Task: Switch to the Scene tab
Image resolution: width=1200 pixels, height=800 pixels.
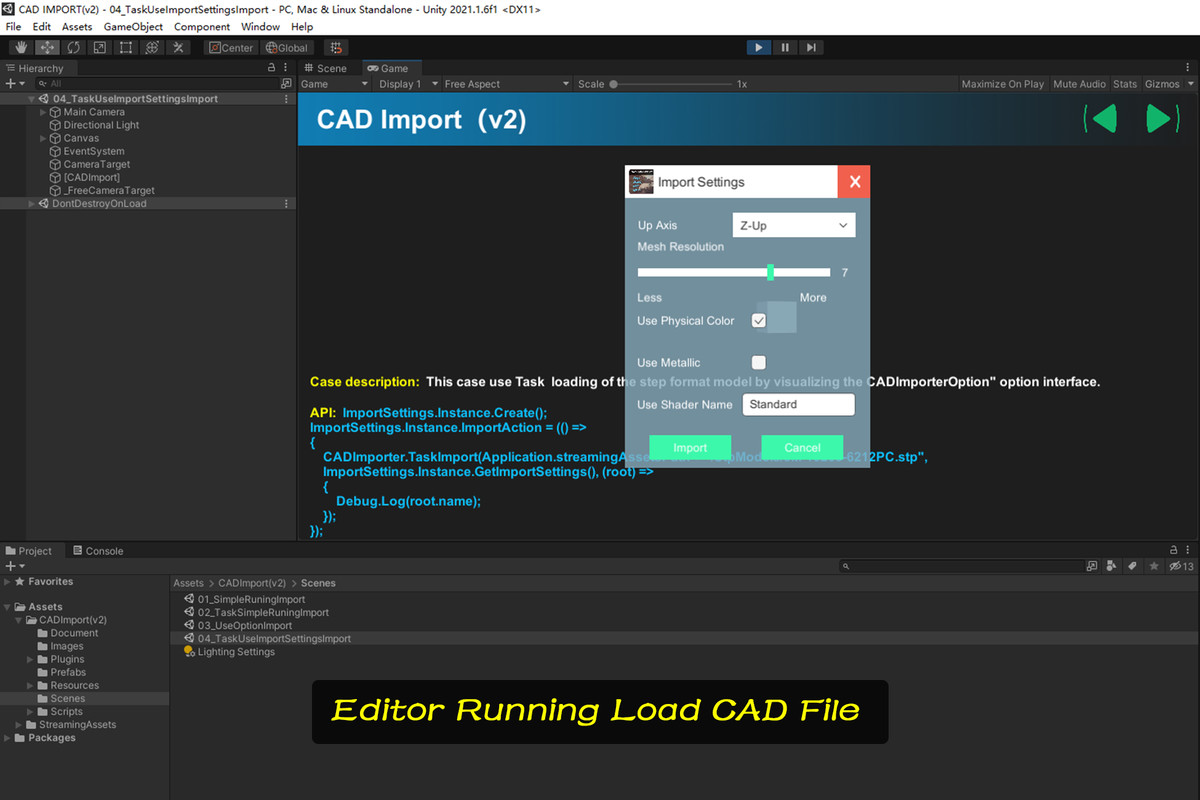Action: [326, 68]
